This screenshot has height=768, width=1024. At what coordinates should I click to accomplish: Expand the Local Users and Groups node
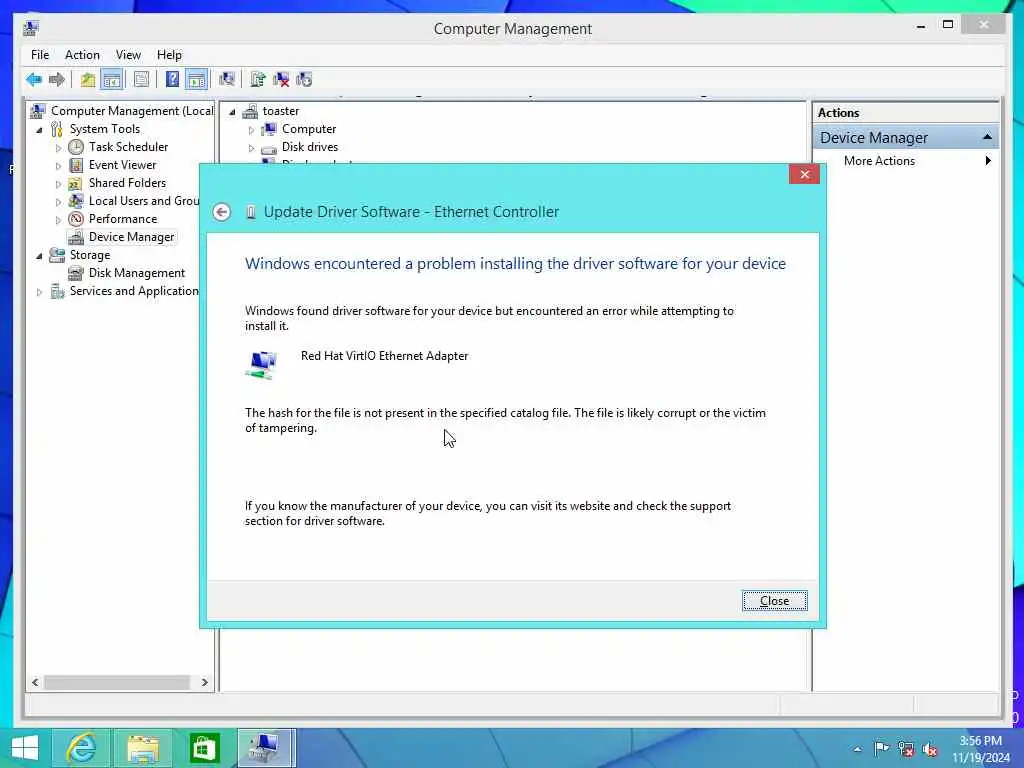pos(58,202)
